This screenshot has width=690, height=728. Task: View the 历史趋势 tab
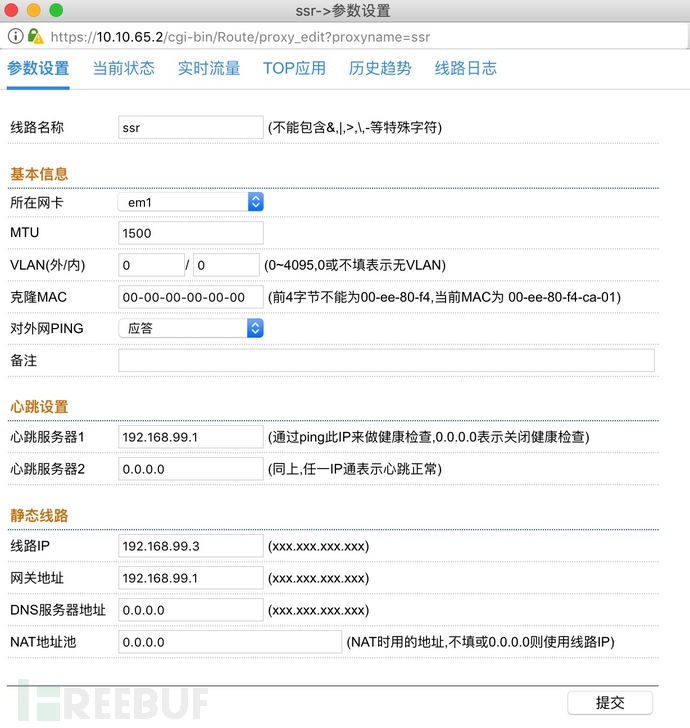pos(380,69)
